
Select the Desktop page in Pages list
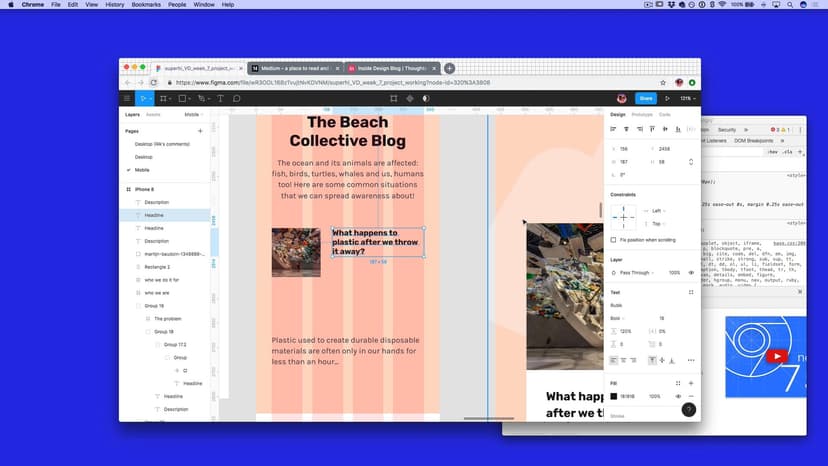click(144, 157)
